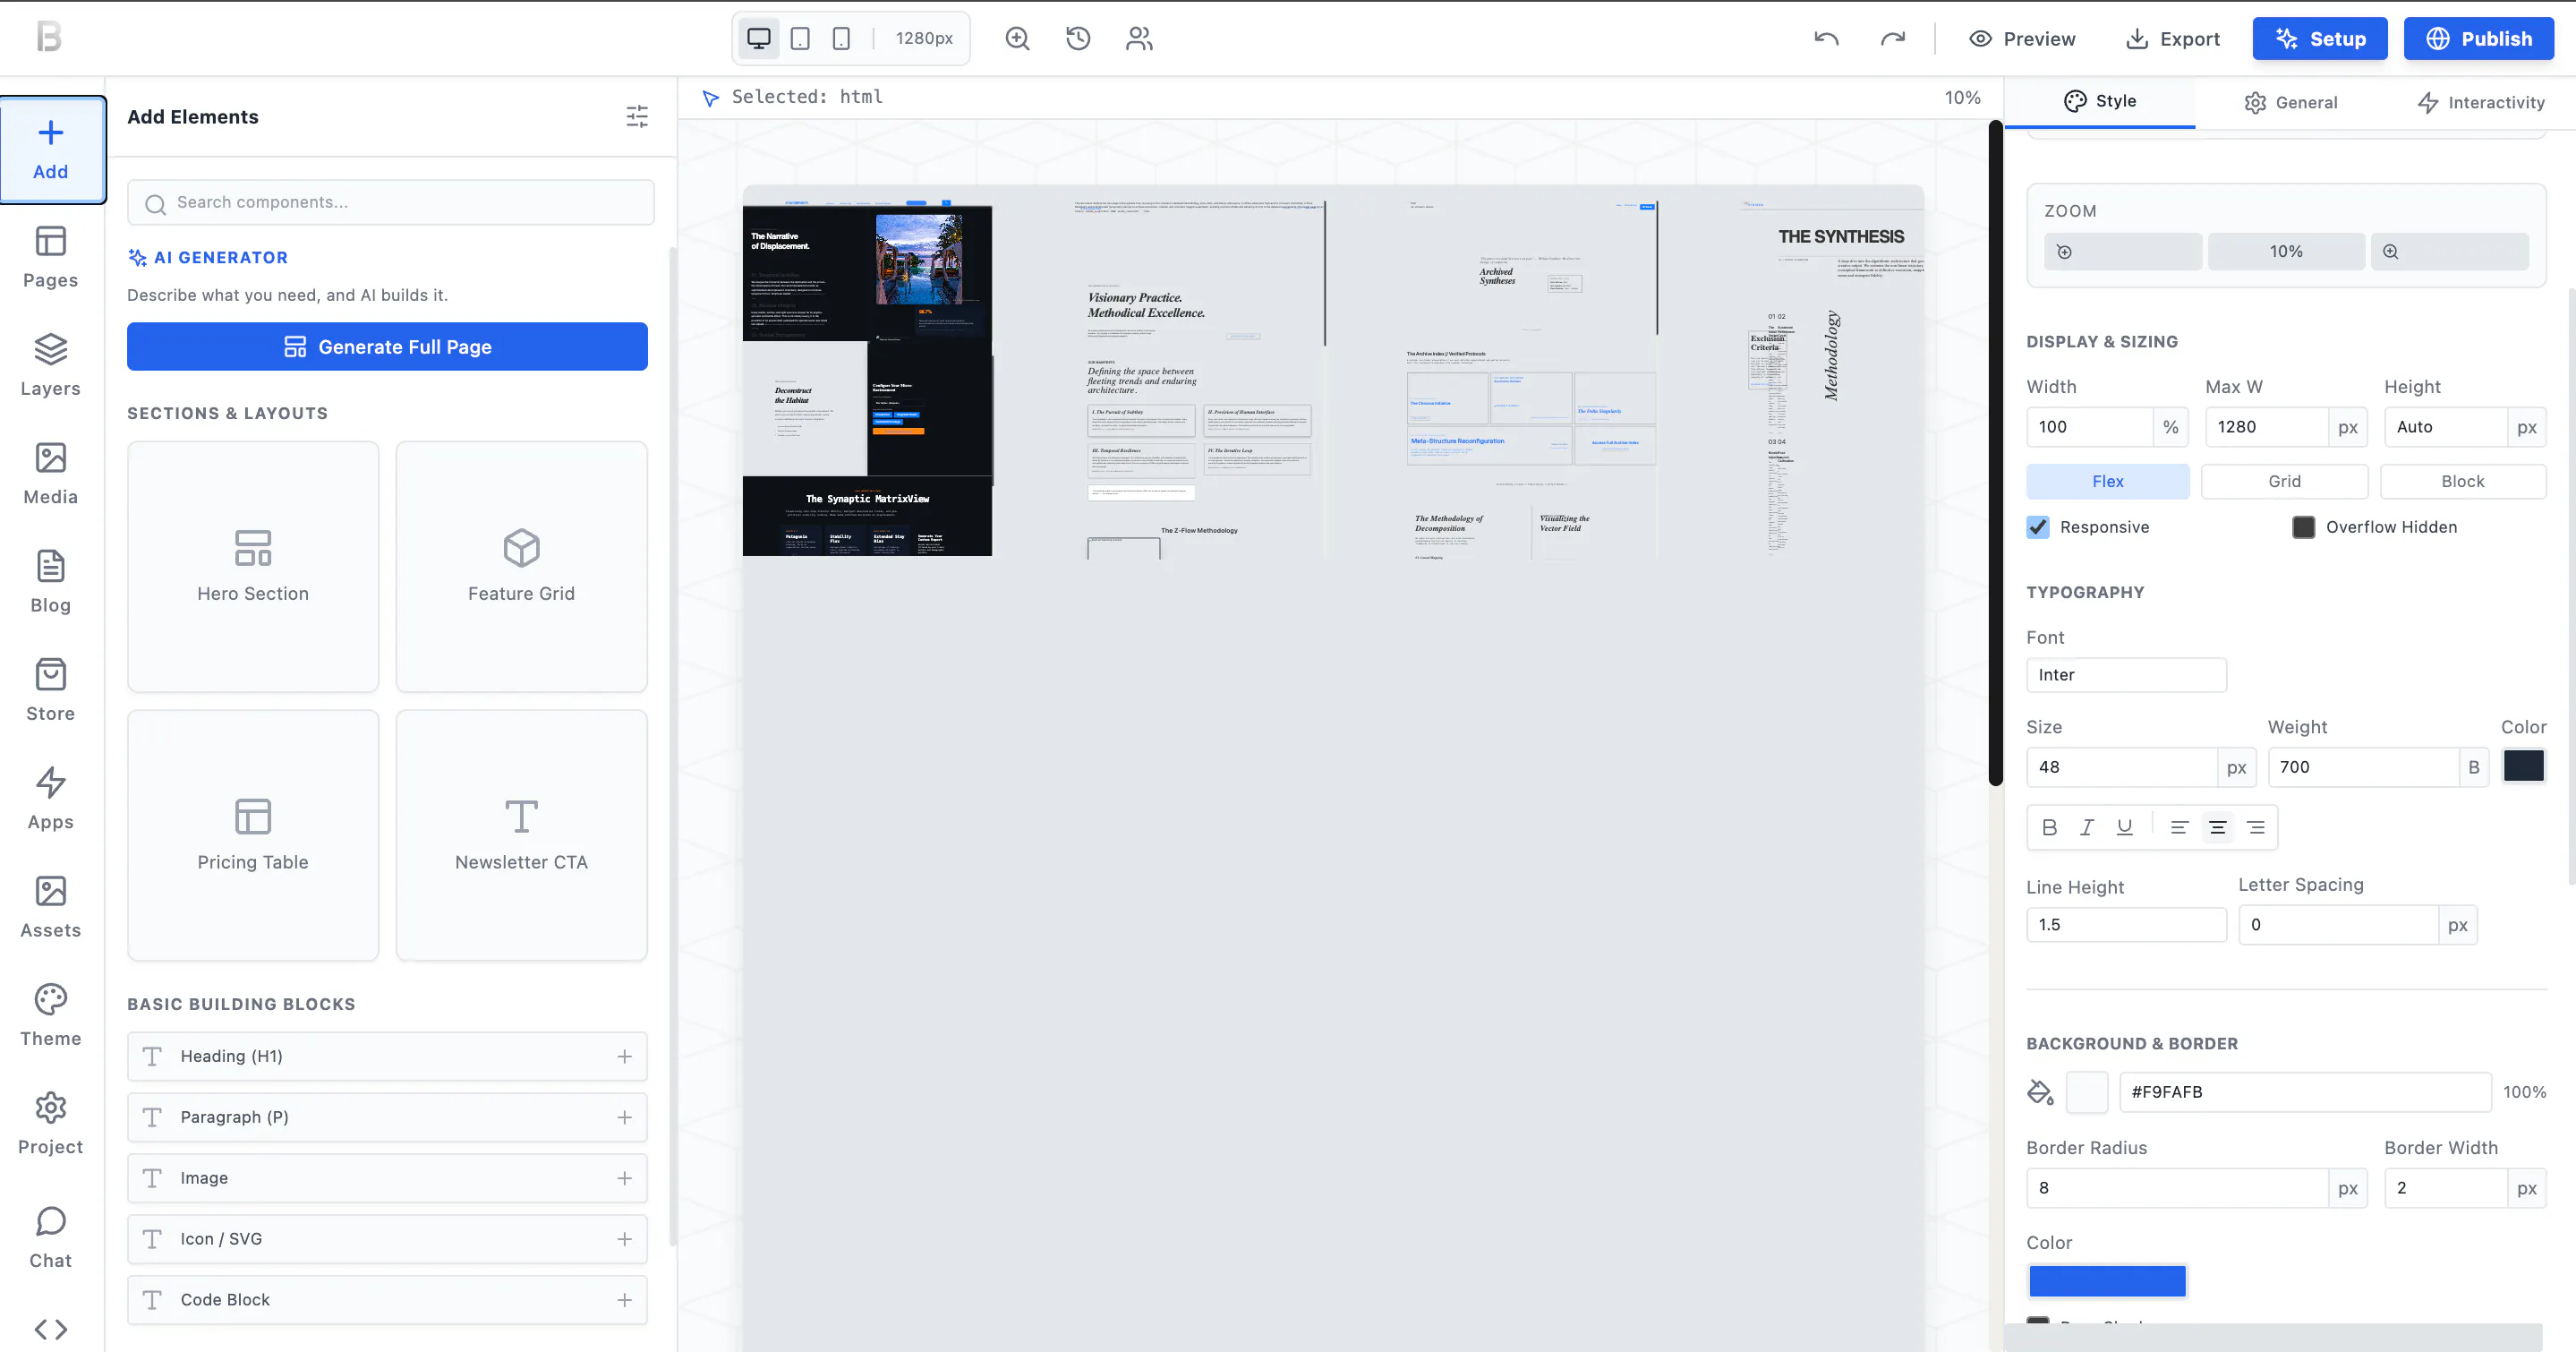Open the Add elements filter settings icon
Image resolution: width=2576 pixels, height=1352 pixels.
(x=637, y=117)
